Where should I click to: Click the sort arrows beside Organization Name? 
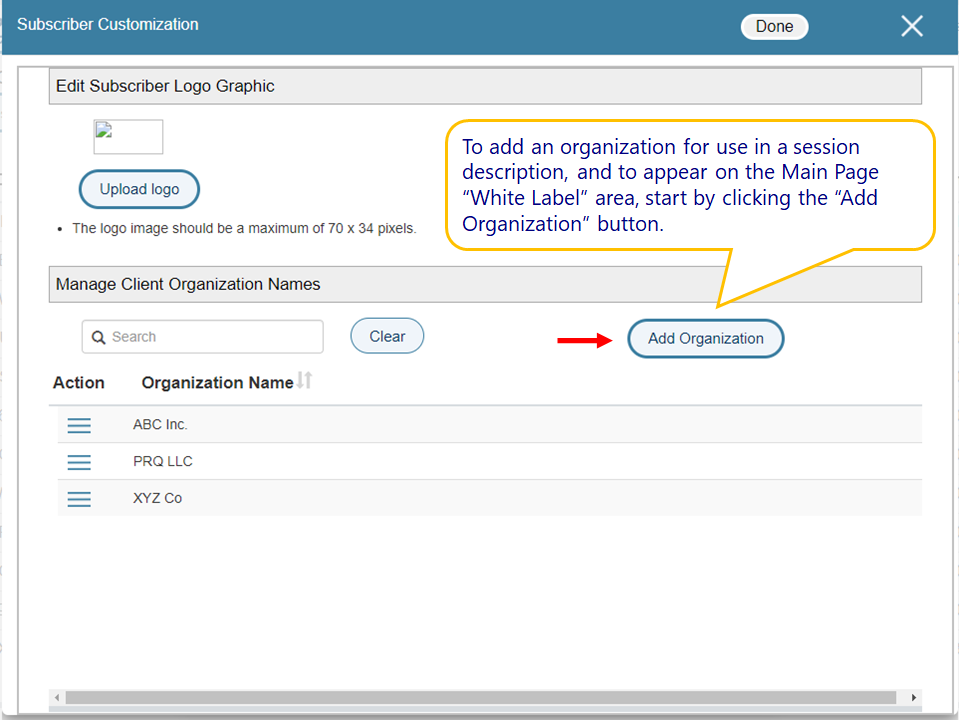(305, 381)
